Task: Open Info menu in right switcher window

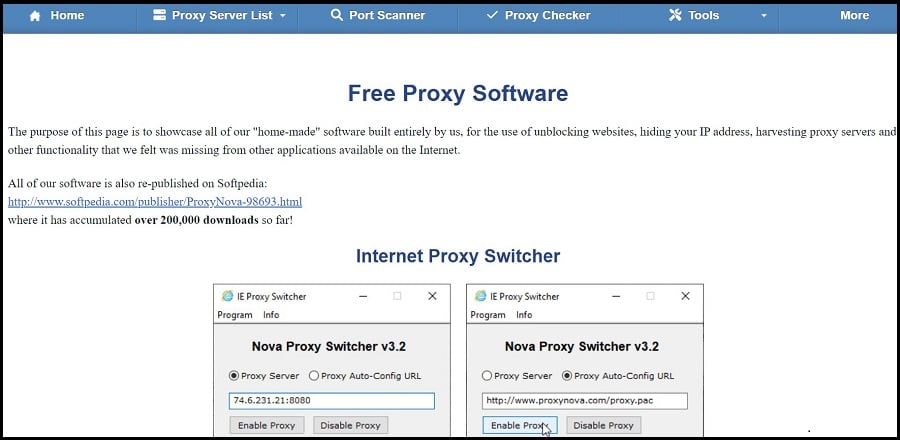Action: click(524, 314)
